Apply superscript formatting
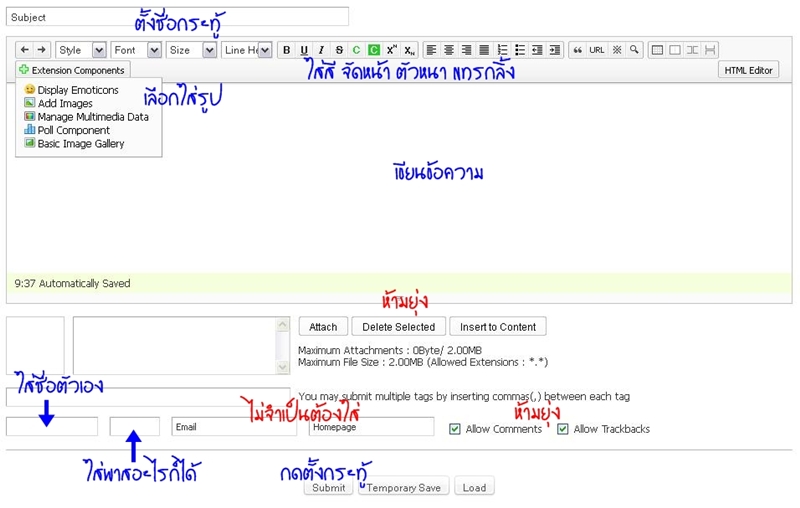The height and width of the screenshot is (508, 800). point(391,50)
